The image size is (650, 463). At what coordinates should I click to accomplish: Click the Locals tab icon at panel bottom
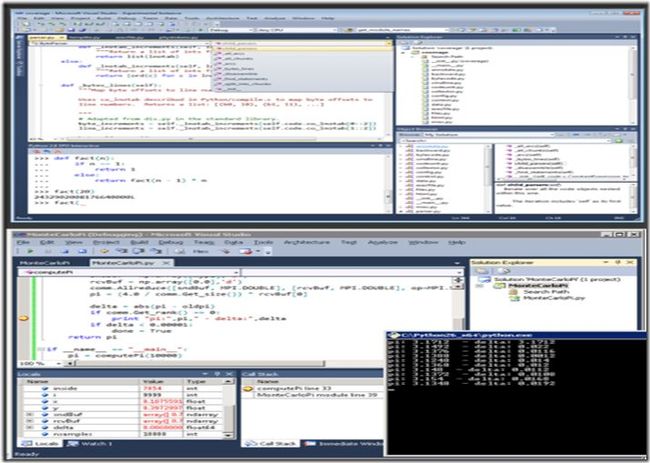[x=27, y=444]
